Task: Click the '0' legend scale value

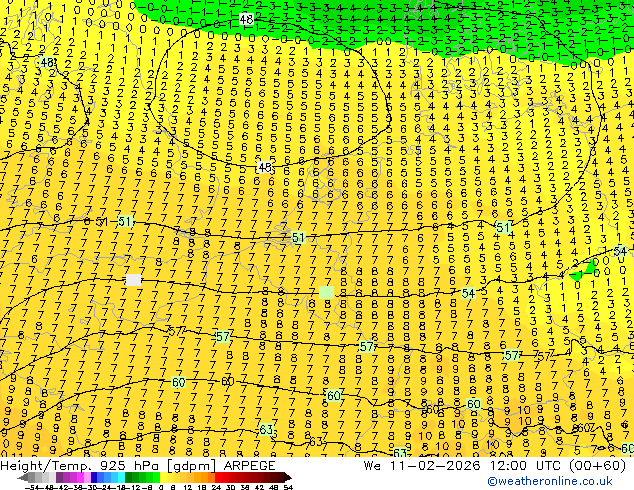Action: 161,487
